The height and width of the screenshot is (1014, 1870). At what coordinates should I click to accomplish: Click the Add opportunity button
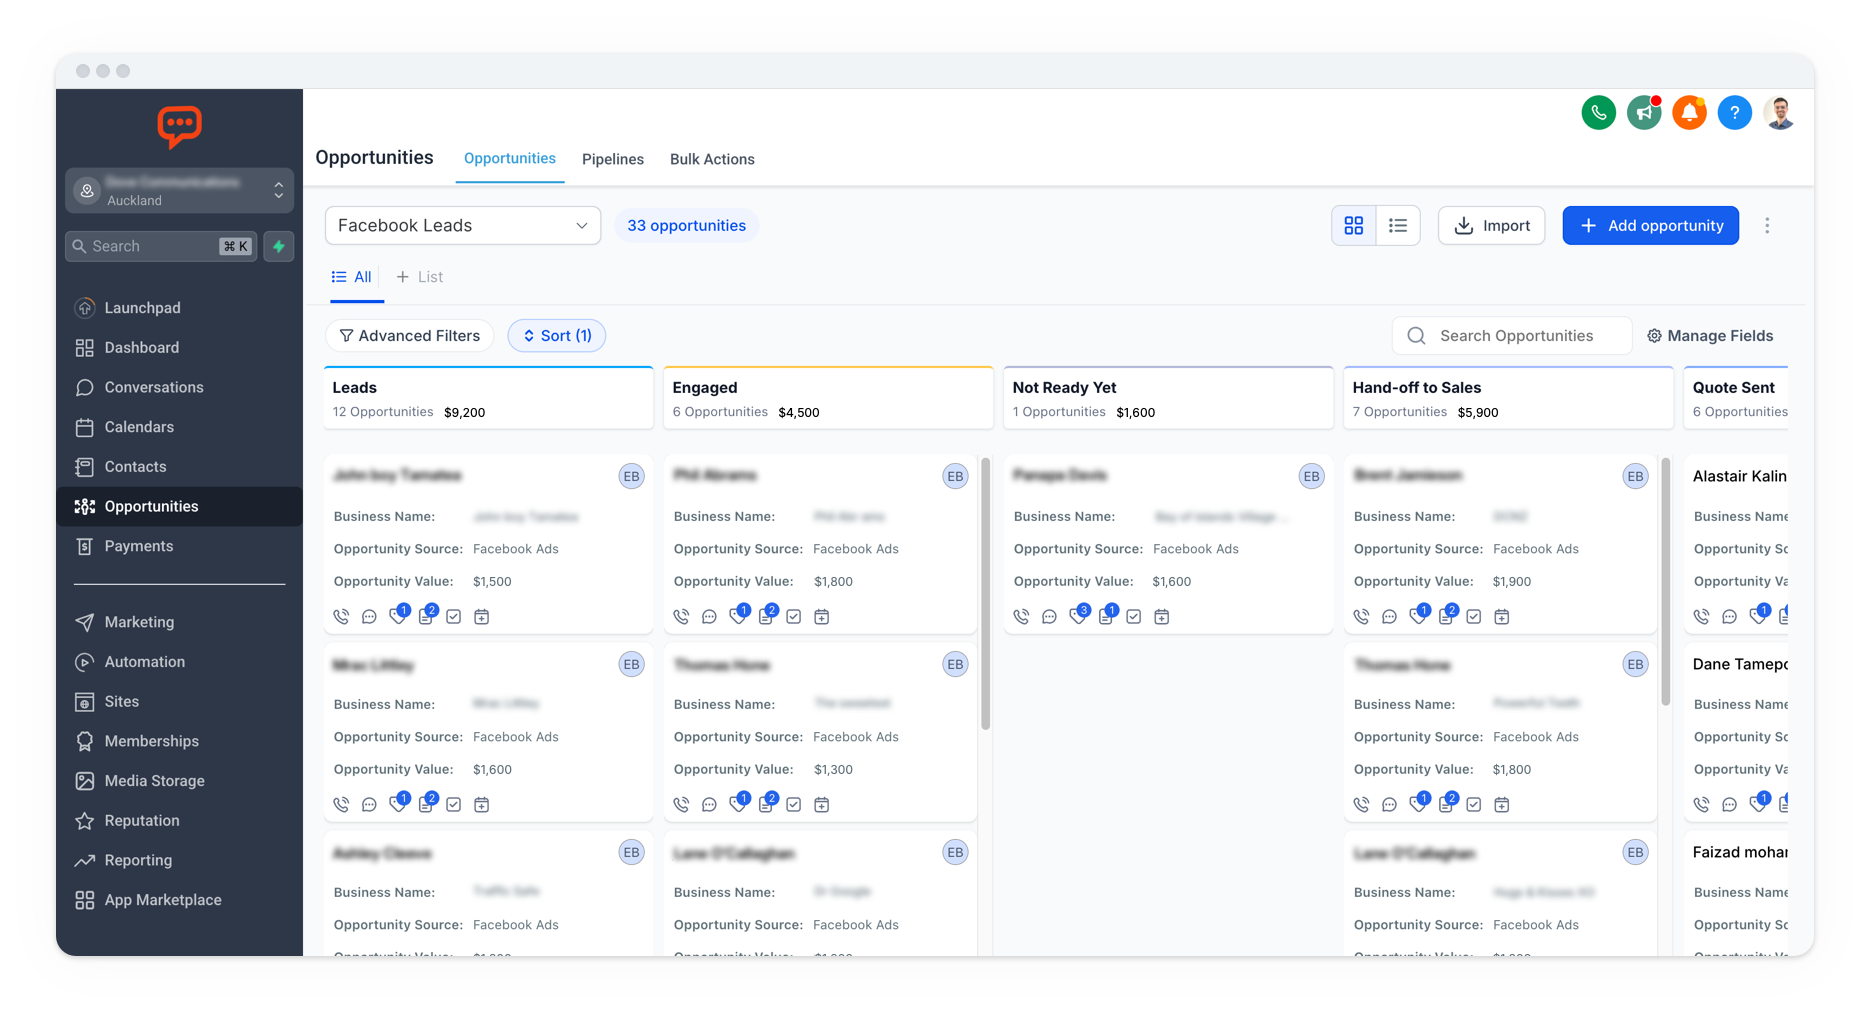click(x=1650, y=226)
